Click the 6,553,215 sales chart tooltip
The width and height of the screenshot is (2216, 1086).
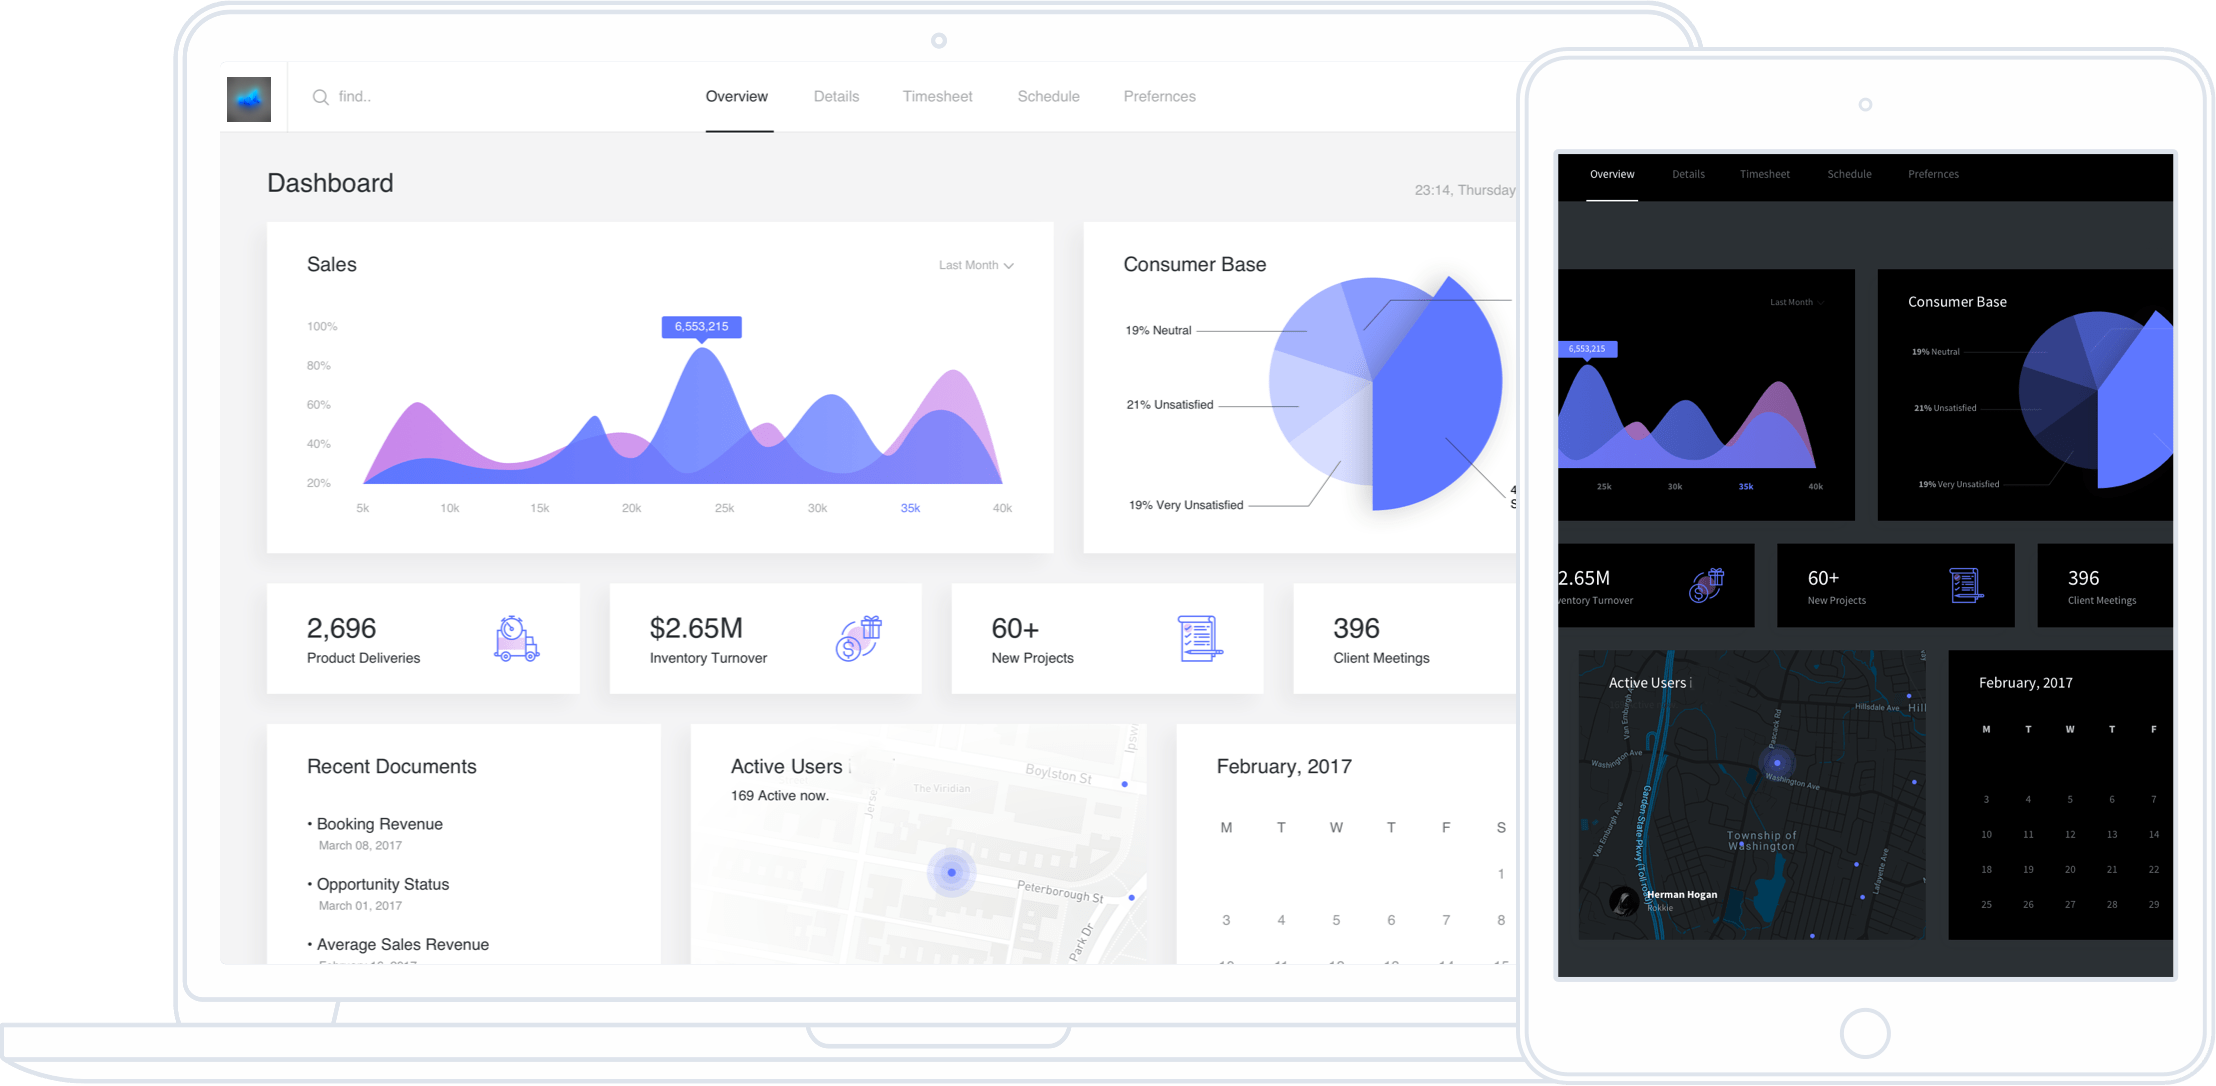tap(701, 327)
